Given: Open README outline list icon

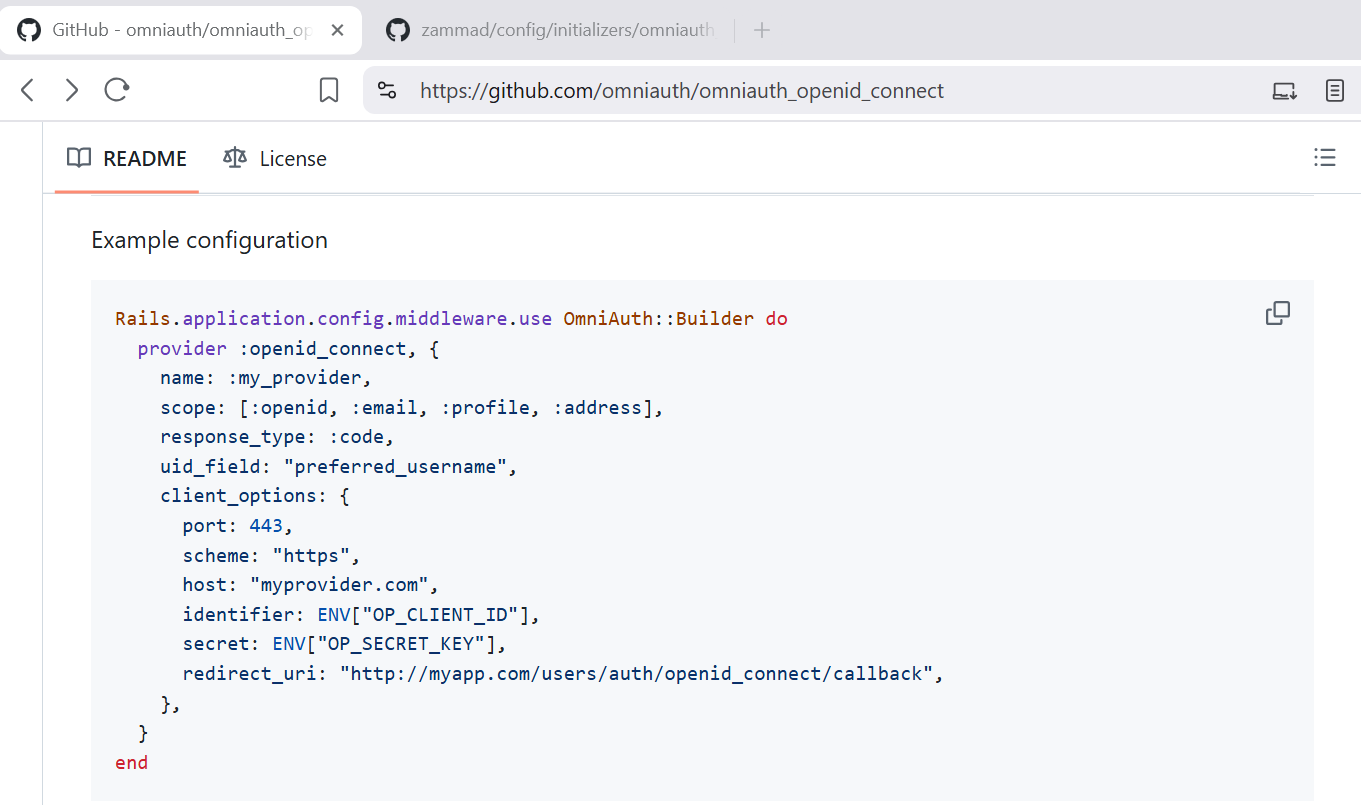Looking at the screenshot, I should pos(1325,157).
